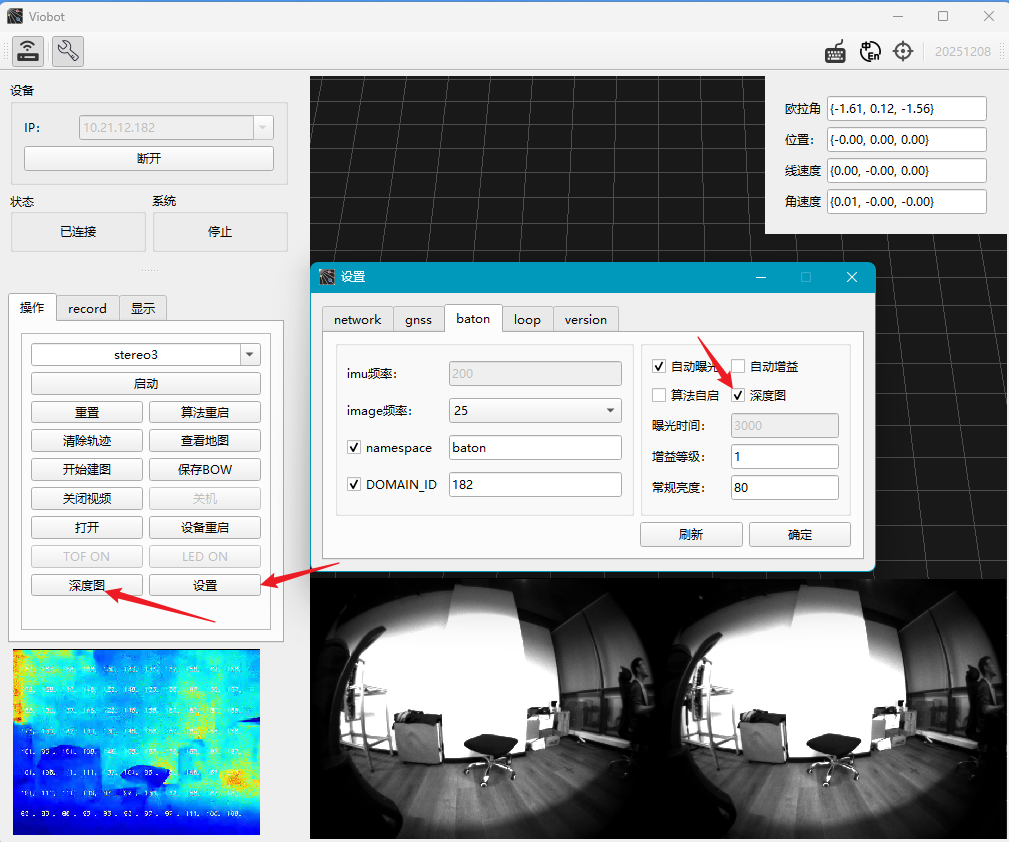Click the settings dialog title icon
The height and width of the screenshot is (842, 1009).
tap(327, 277)
